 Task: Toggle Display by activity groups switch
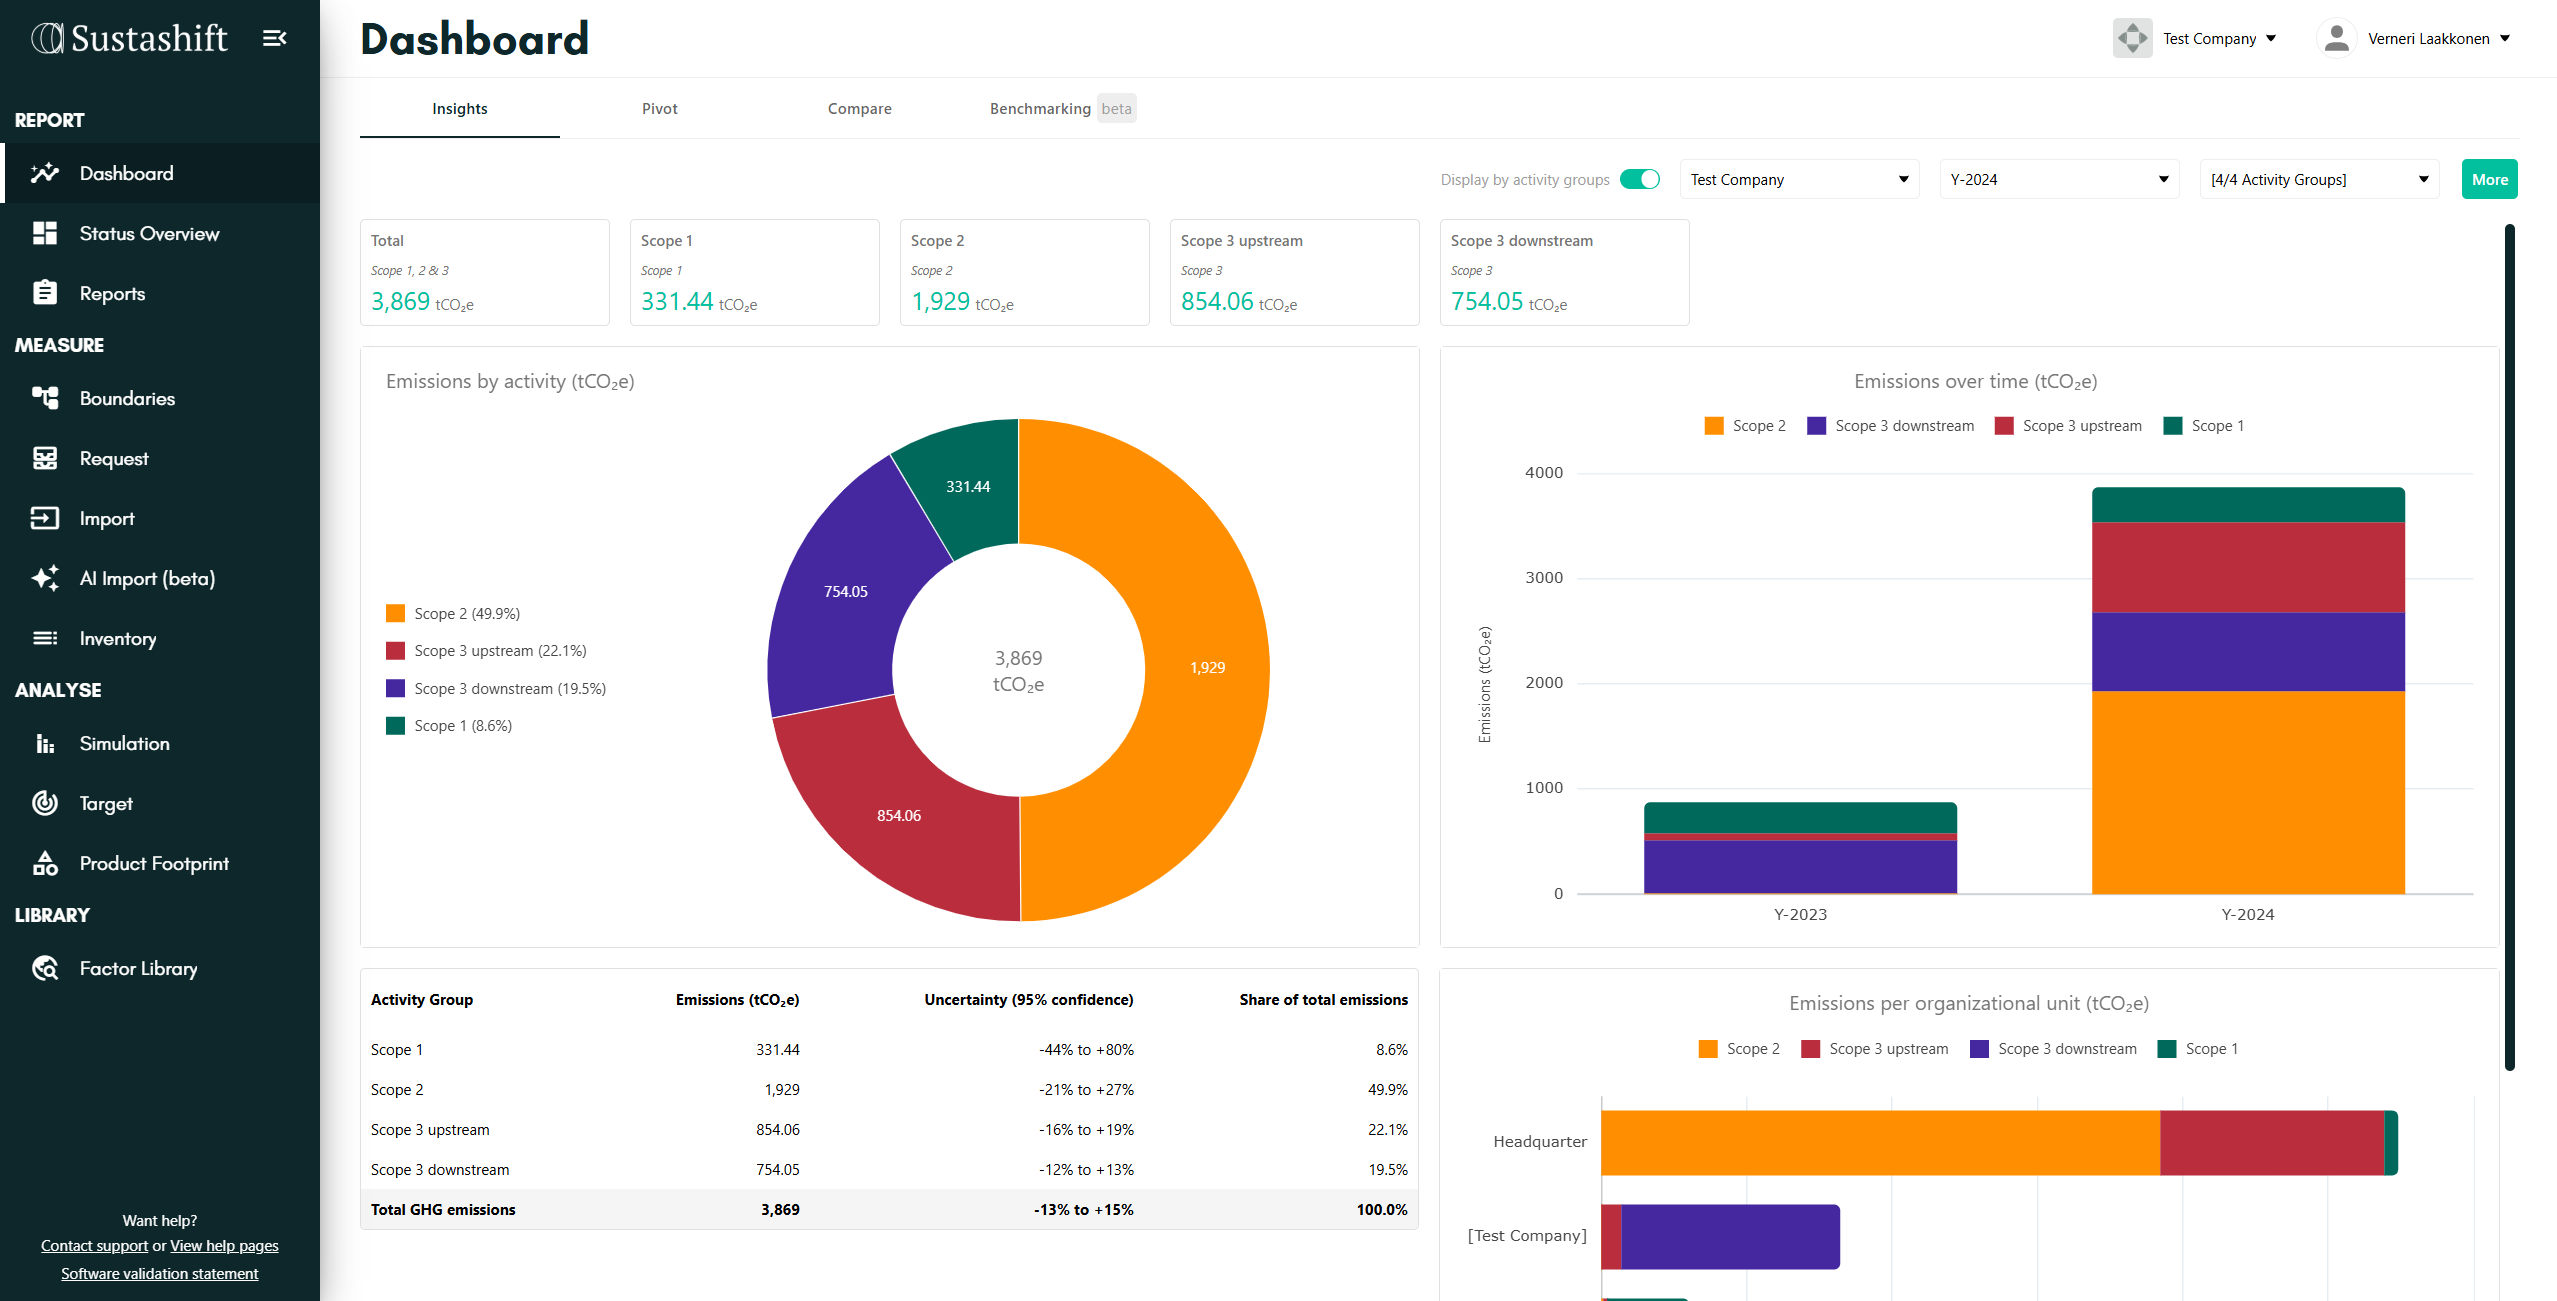click(x=1639, y=179)
